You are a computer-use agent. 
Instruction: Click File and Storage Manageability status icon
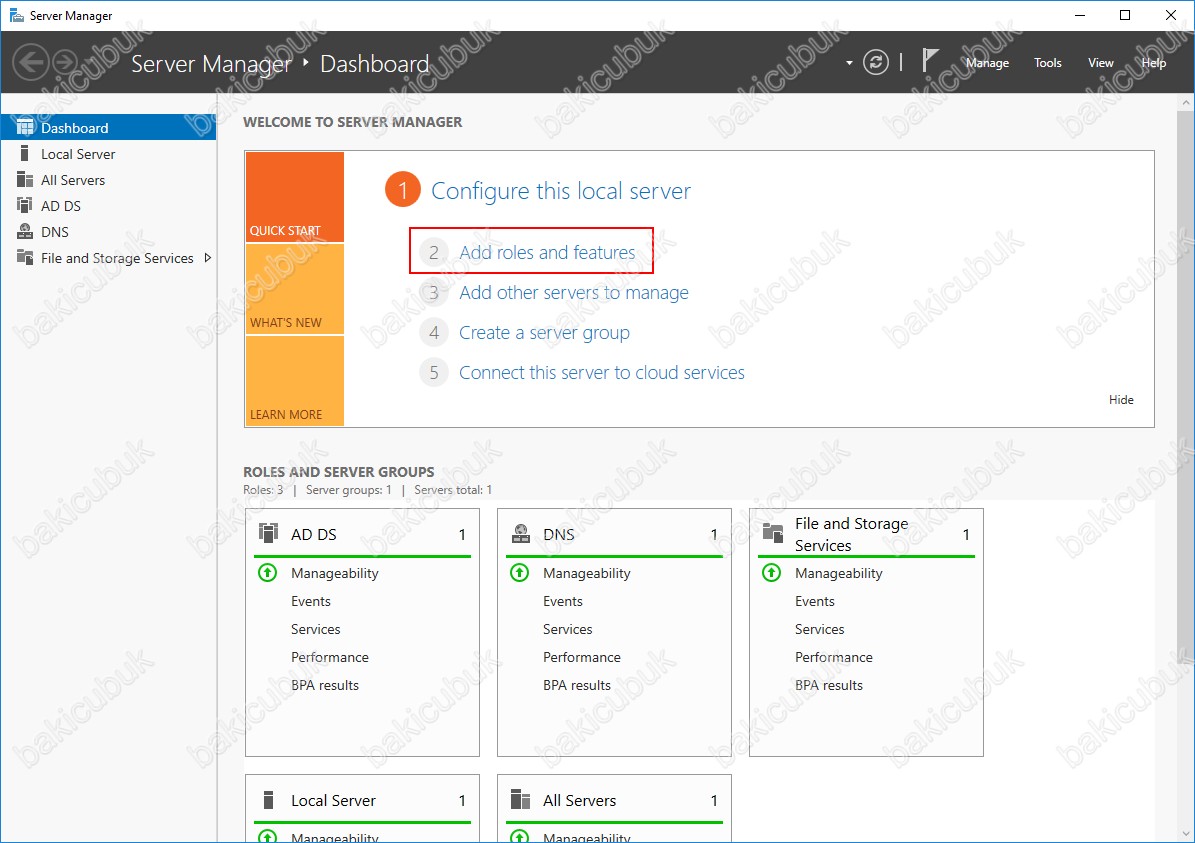(x=771, y=572)
